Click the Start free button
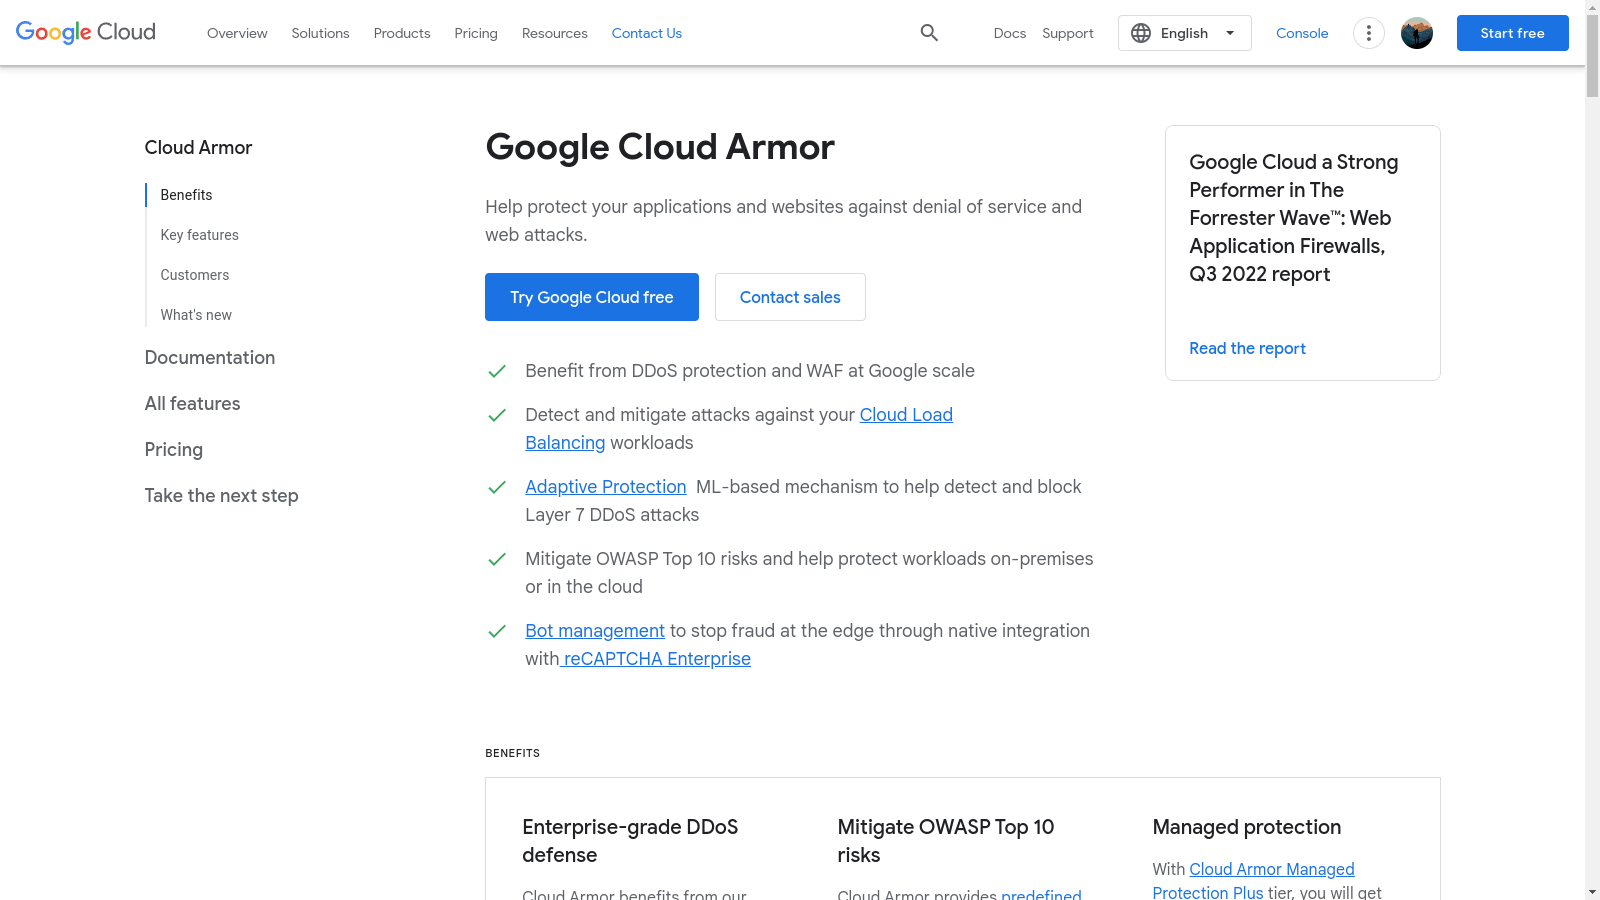The width and height of the screenshot is (1600, 900). click(1512, 33)
